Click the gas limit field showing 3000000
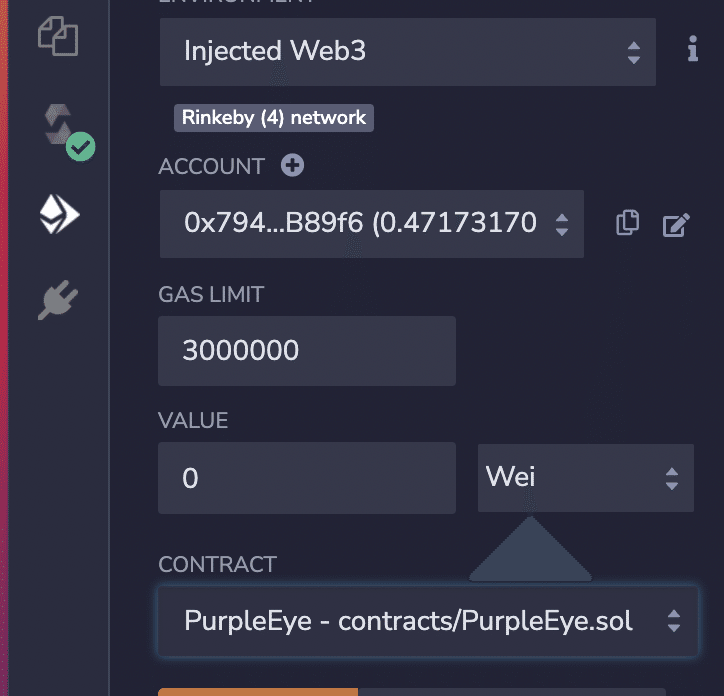 pos(306,351)
